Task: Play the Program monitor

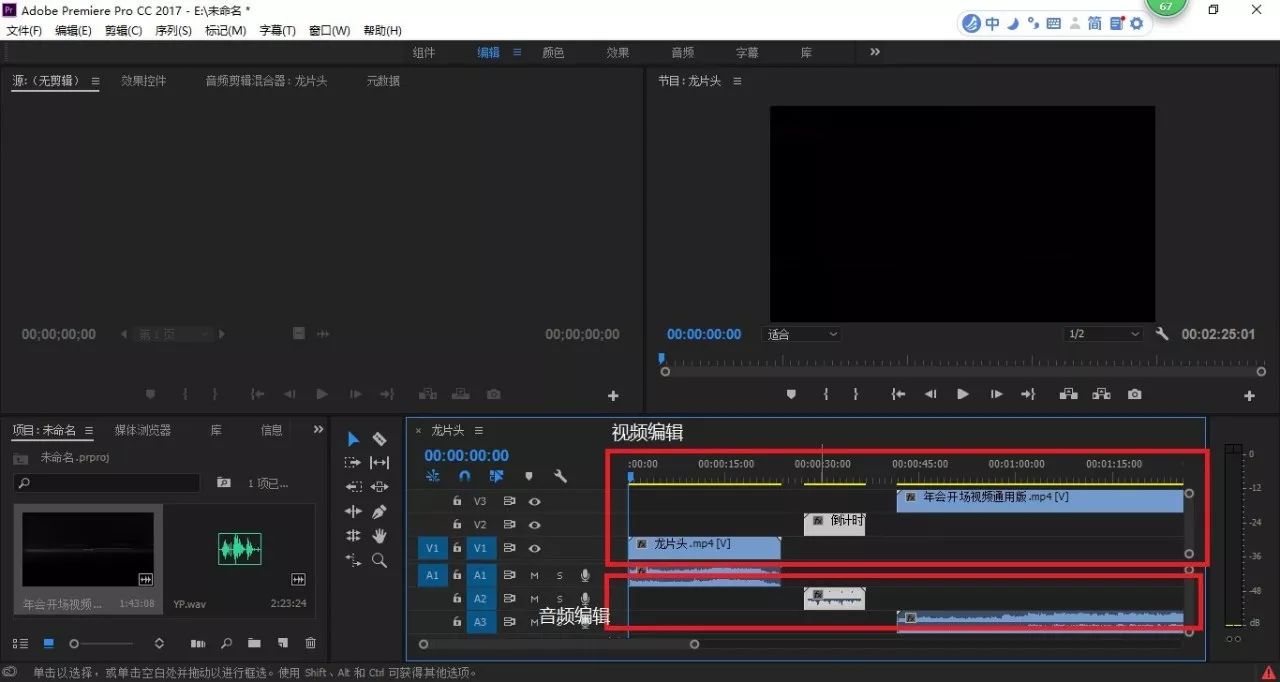Action: coord(963,394)
